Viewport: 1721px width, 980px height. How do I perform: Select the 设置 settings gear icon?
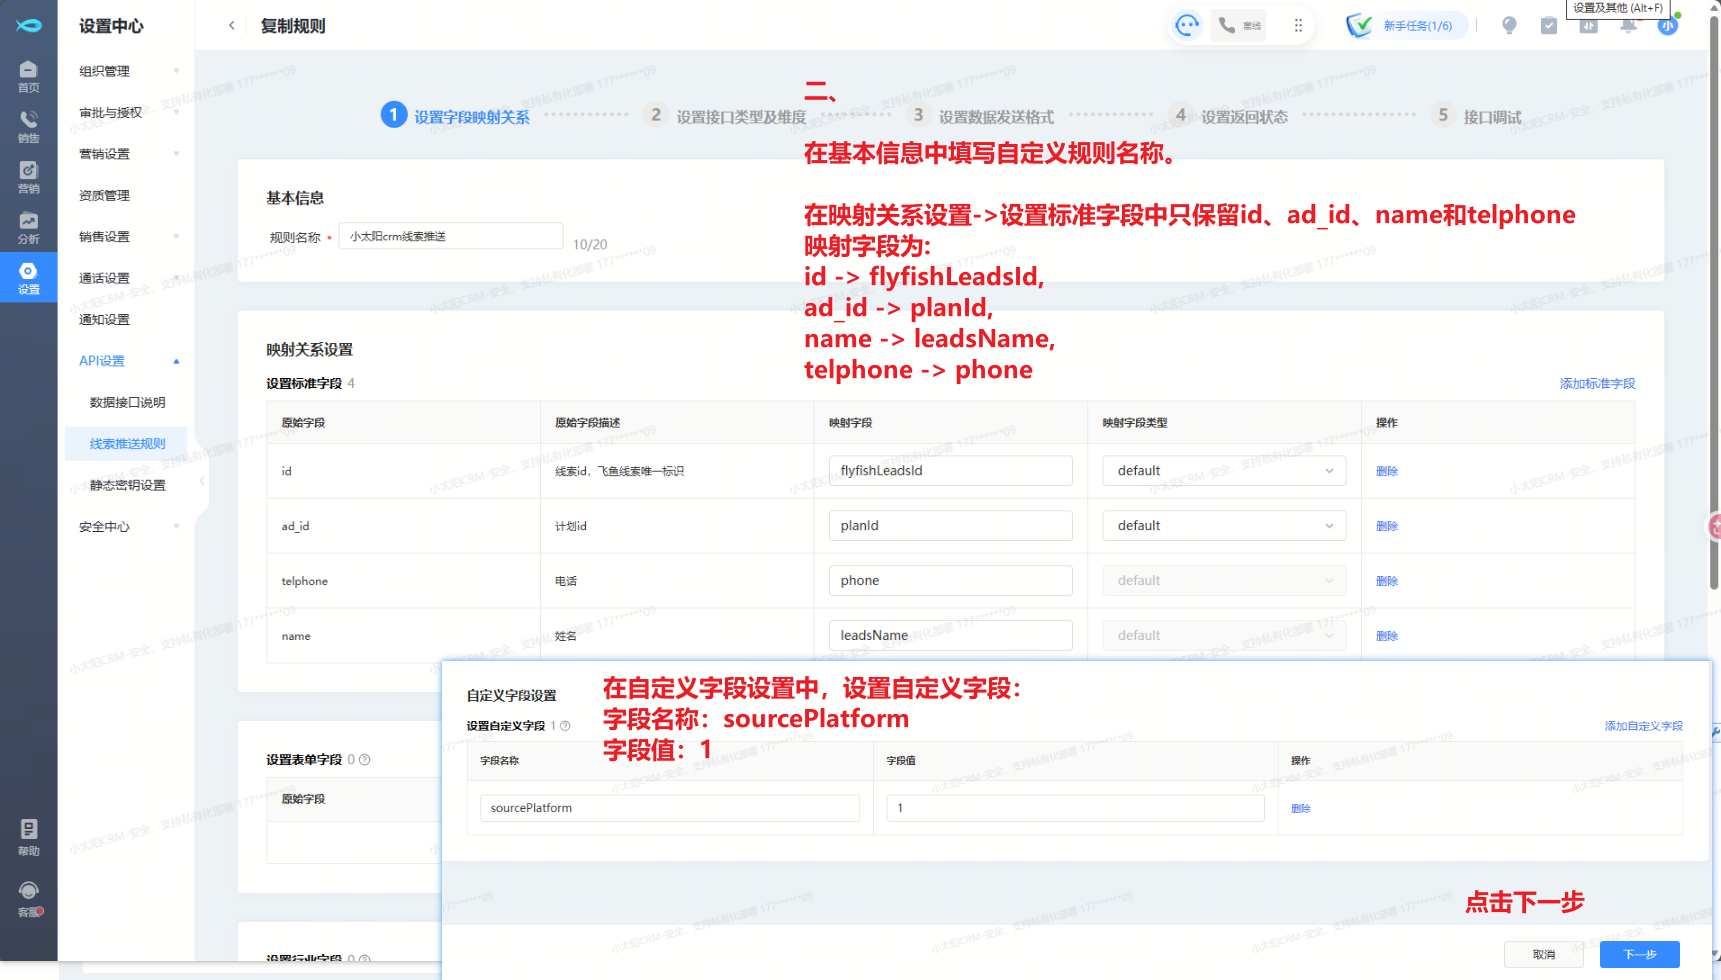click(28, 278)
